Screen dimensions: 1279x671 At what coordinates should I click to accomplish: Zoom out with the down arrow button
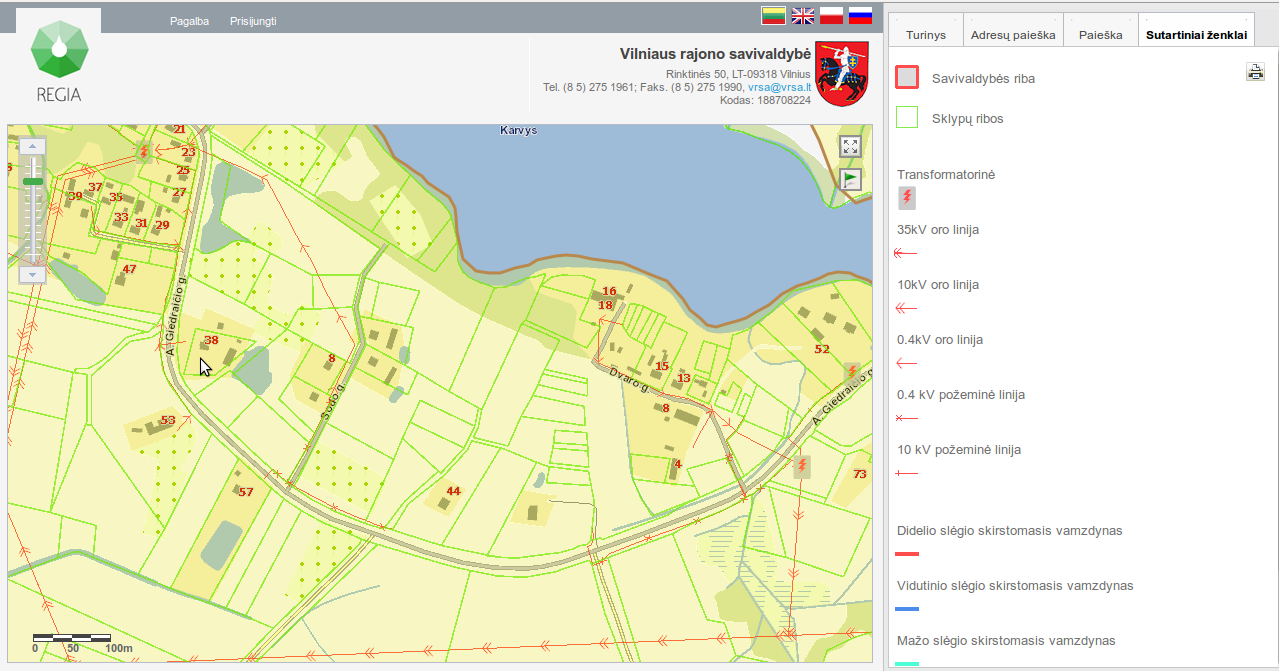pos(33,274)
